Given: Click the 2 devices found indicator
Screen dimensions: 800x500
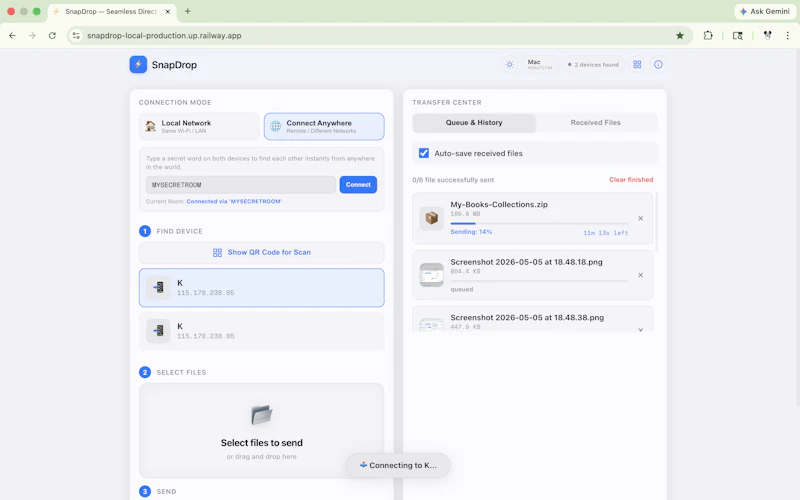Looking at the screenshot, I should (x=593, y=64).
